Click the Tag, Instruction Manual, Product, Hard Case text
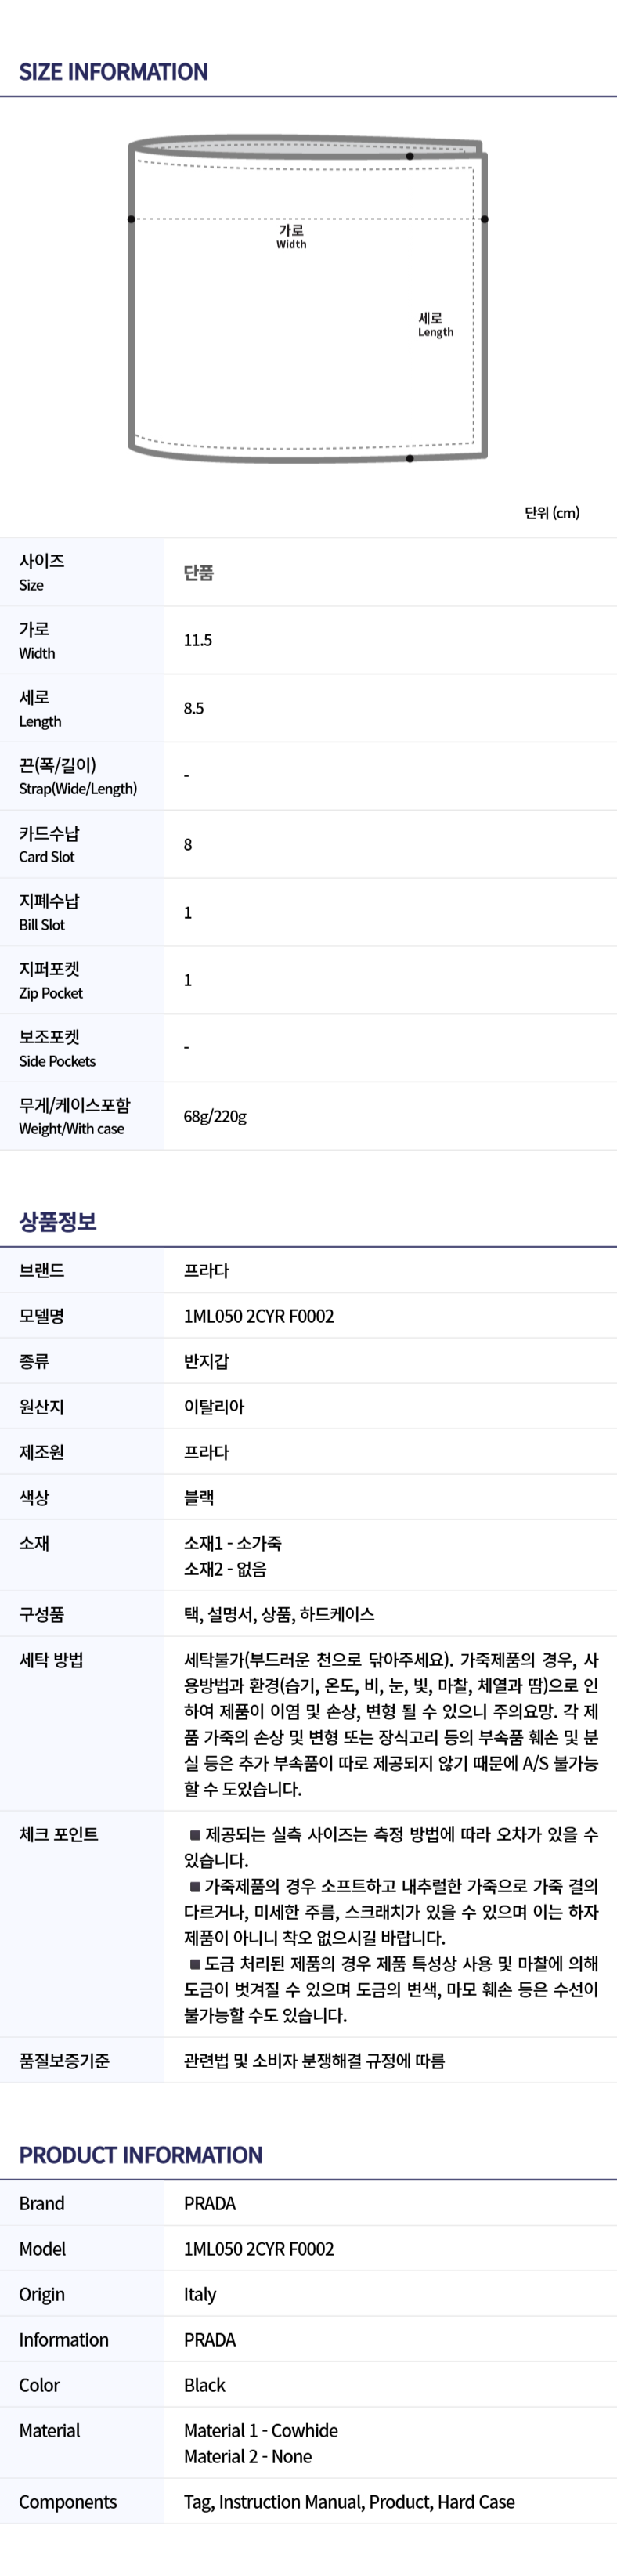Viewport: 617px width, 2576px height. point(349,2502)
